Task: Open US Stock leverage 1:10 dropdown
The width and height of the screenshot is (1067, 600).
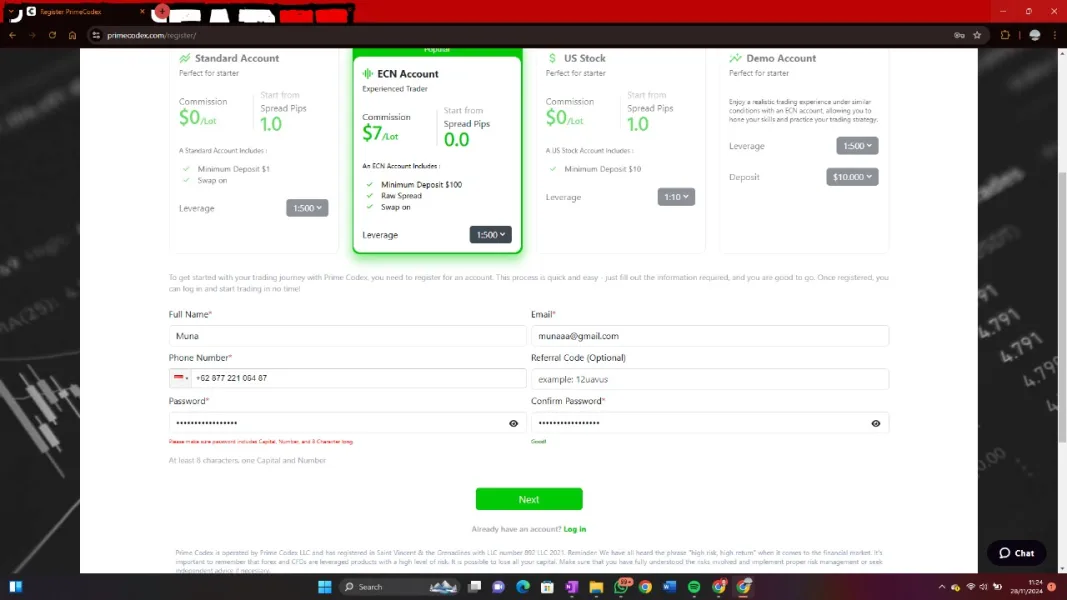Action: point(676,197)
